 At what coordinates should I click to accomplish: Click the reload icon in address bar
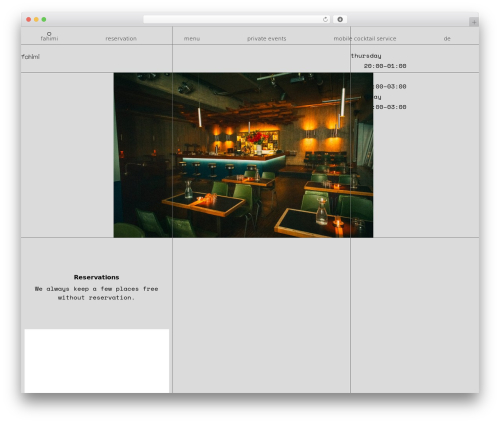[x=325, y=20]
